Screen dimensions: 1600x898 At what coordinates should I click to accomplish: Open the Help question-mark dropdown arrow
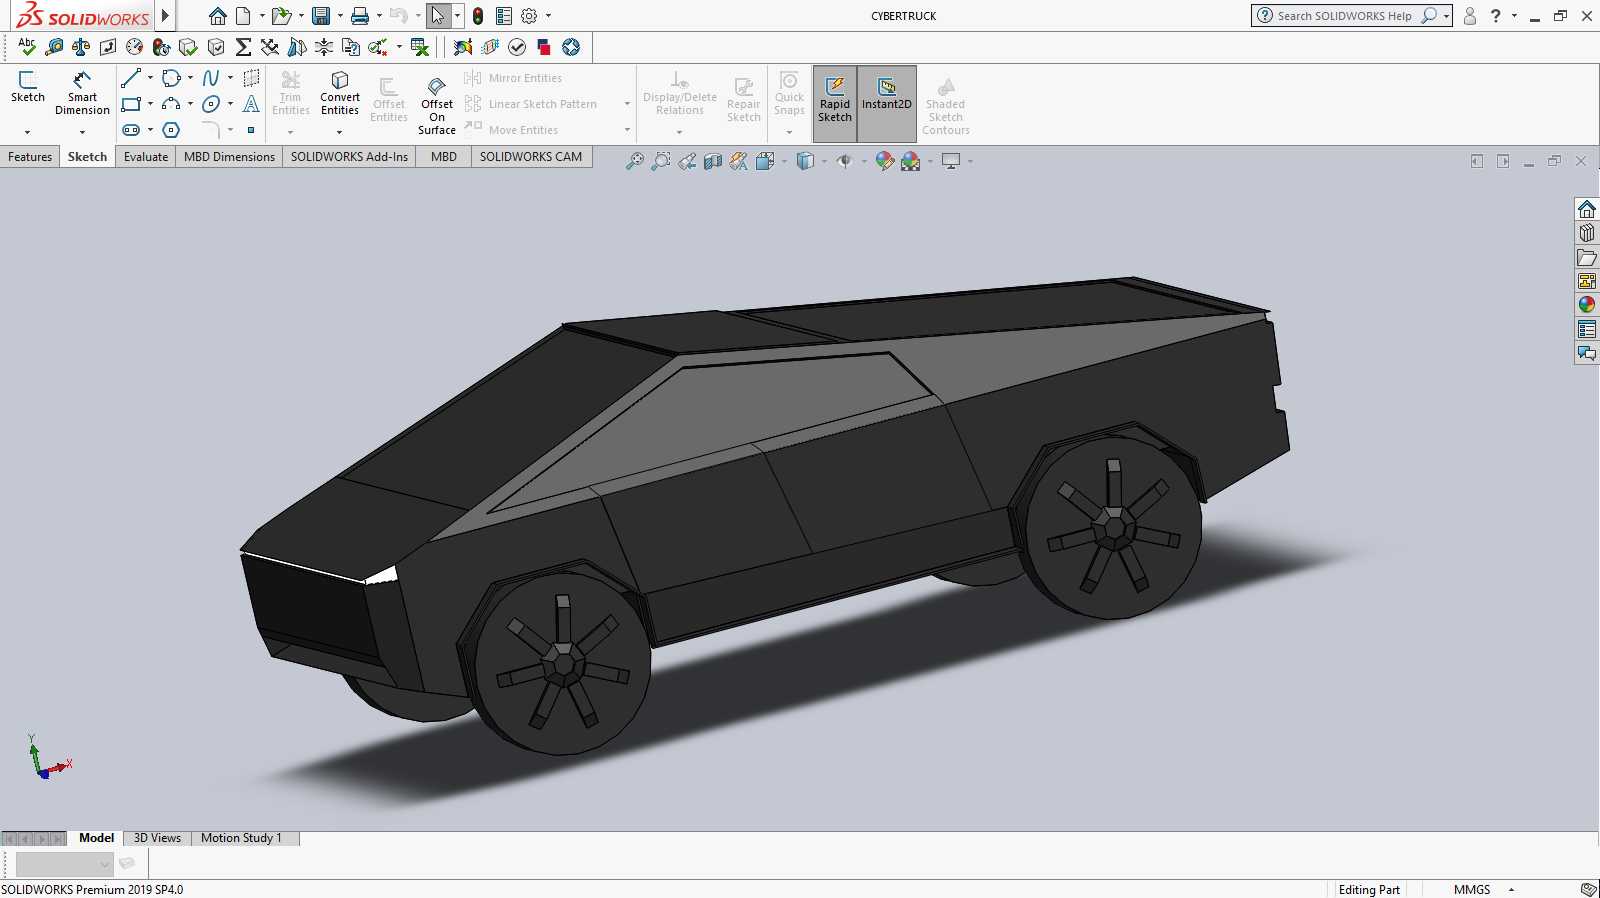[1514, 16]
